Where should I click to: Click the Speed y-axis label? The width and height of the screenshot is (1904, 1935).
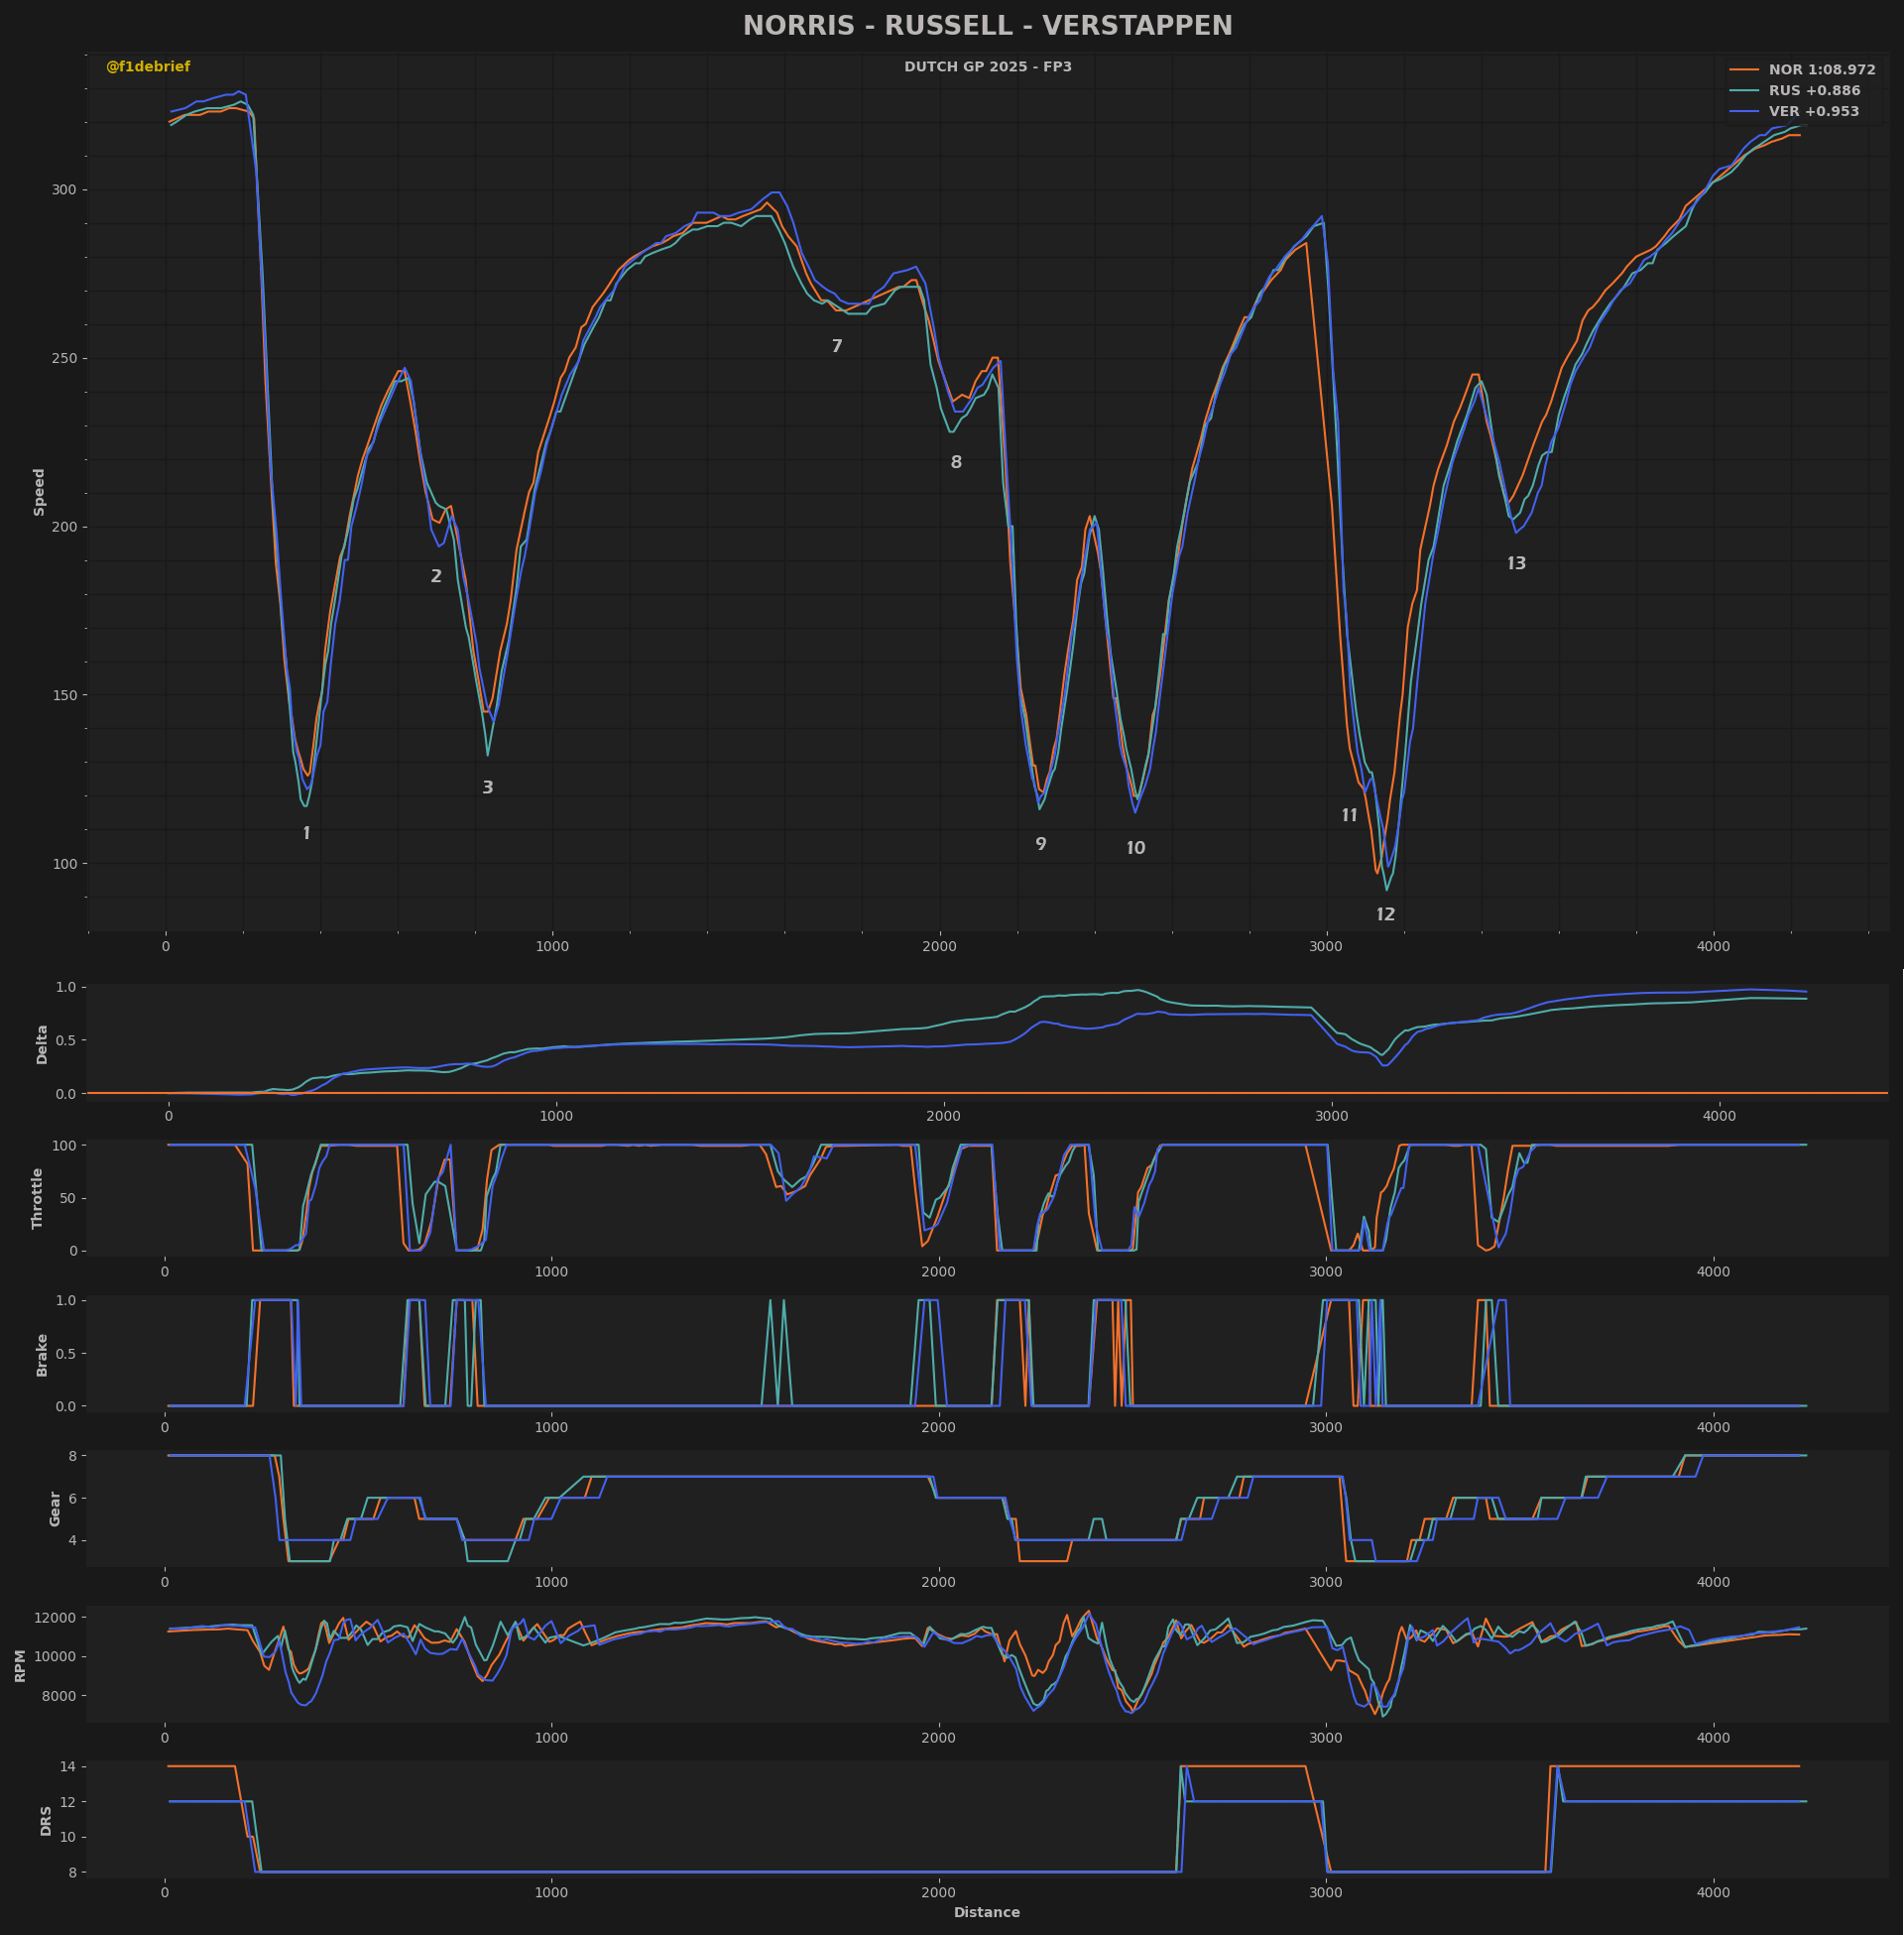click(40, 492)
